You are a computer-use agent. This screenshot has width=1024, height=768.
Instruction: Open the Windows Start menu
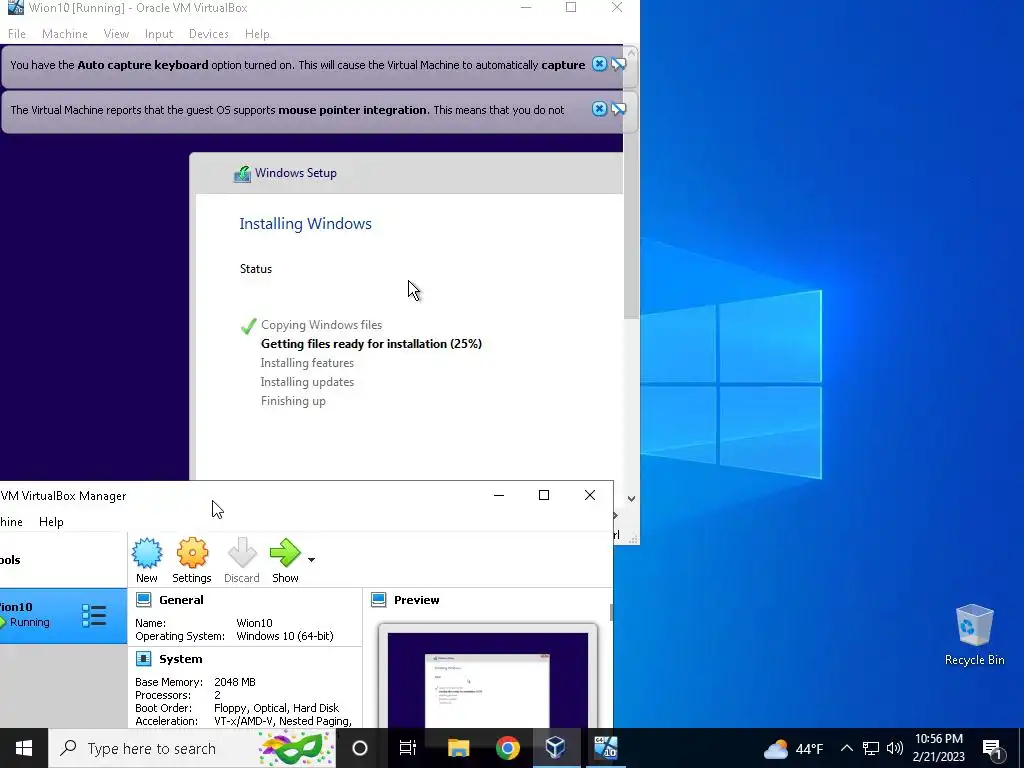[24, 748]
